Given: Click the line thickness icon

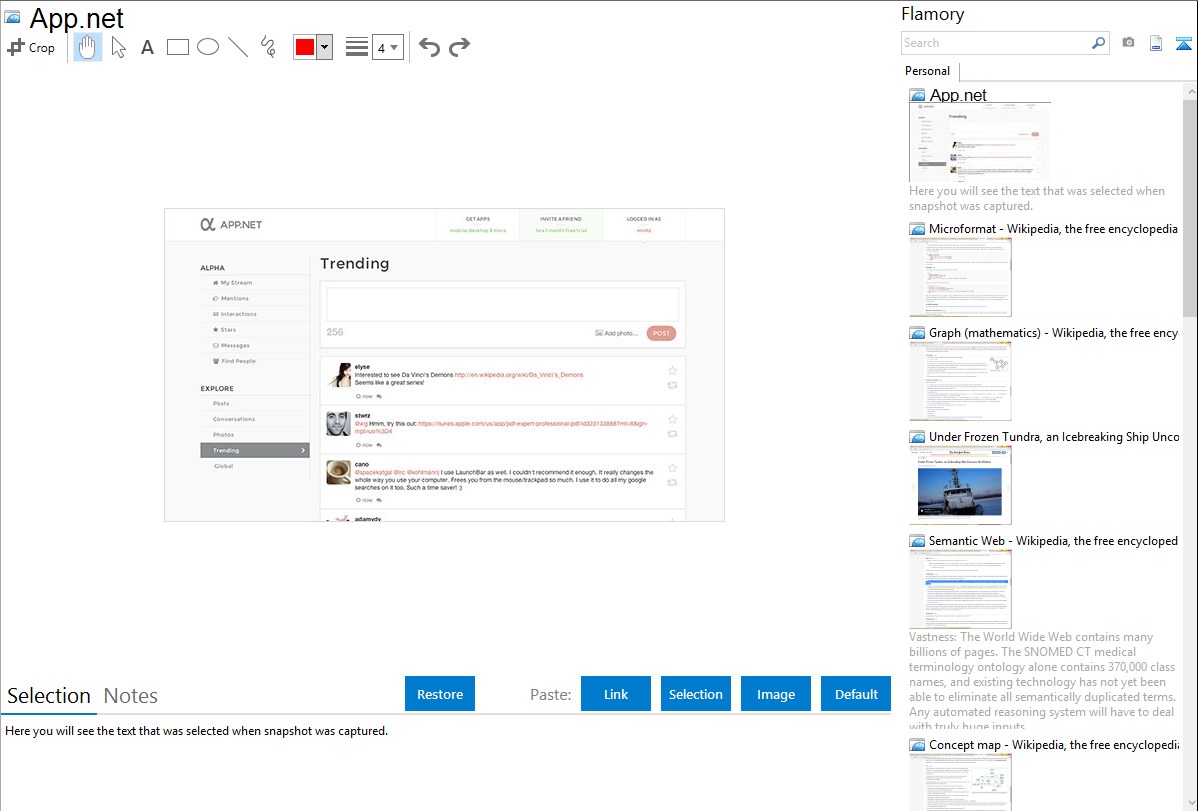Looking at the screenshot, I should pos(357,47).
